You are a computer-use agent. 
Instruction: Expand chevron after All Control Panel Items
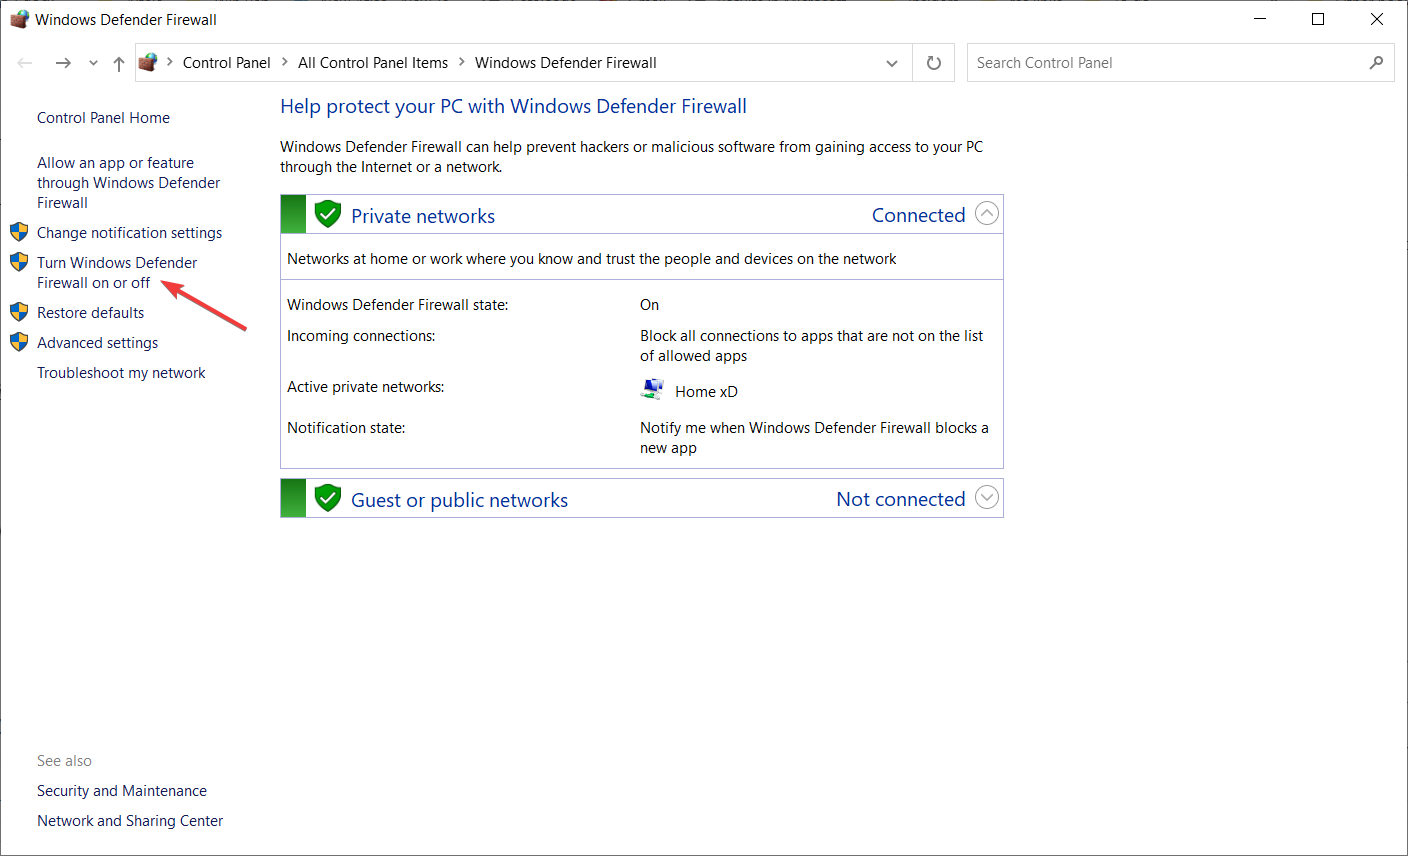pyautogui.click(x=462, y=63)
